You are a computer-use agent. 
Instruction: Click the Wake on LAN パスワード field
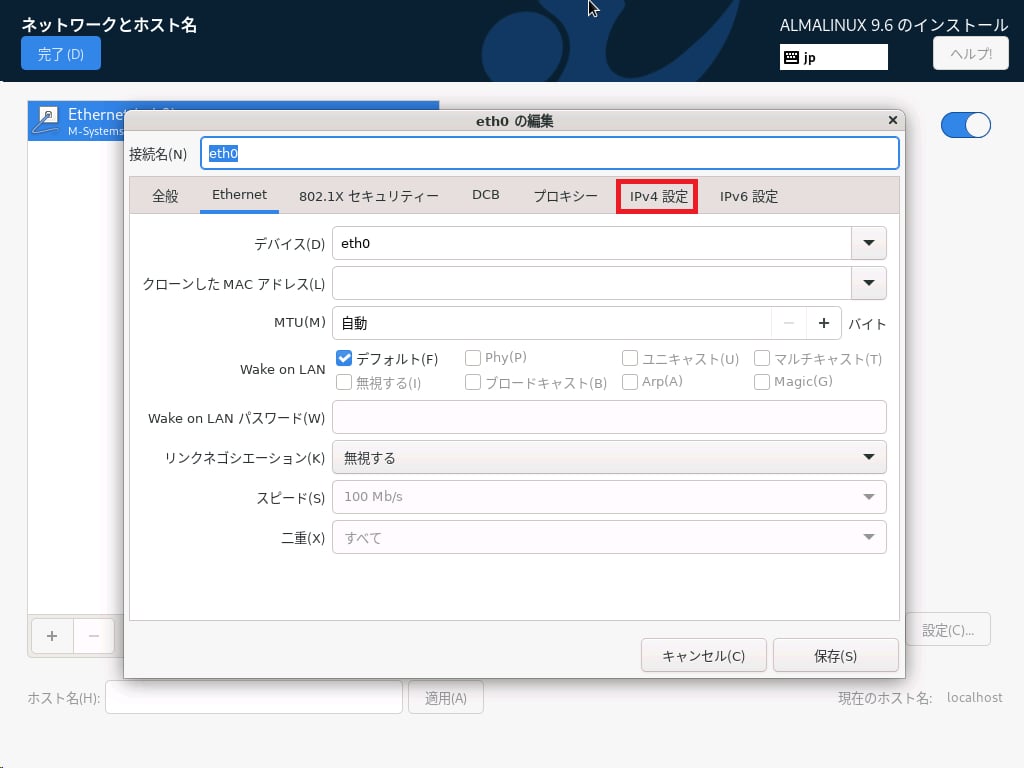tap(608, 417)
